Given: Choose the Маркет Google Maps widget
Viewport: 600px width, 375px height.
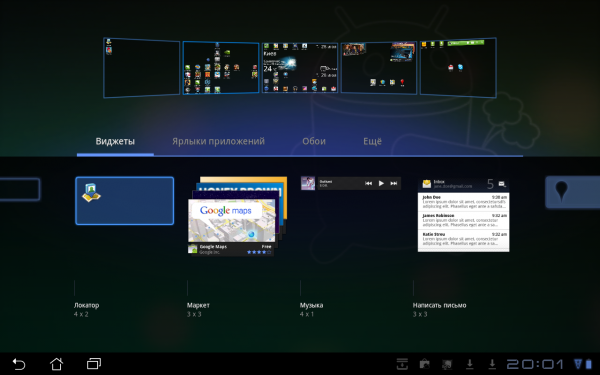Looking at the screenshot, I should (237, 215).
